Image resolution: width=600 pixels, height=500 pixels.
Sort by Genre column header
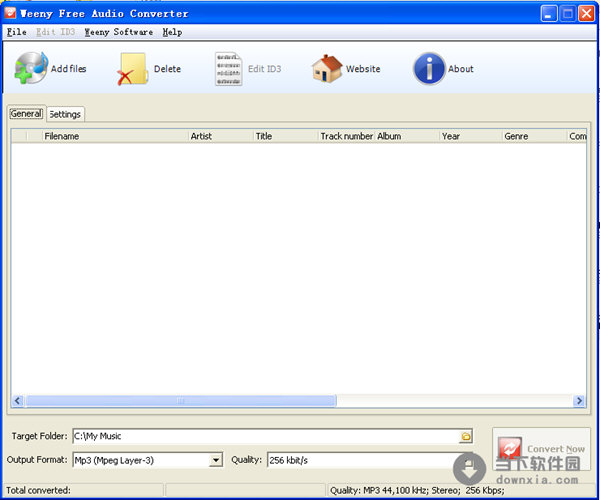(534, 136)
